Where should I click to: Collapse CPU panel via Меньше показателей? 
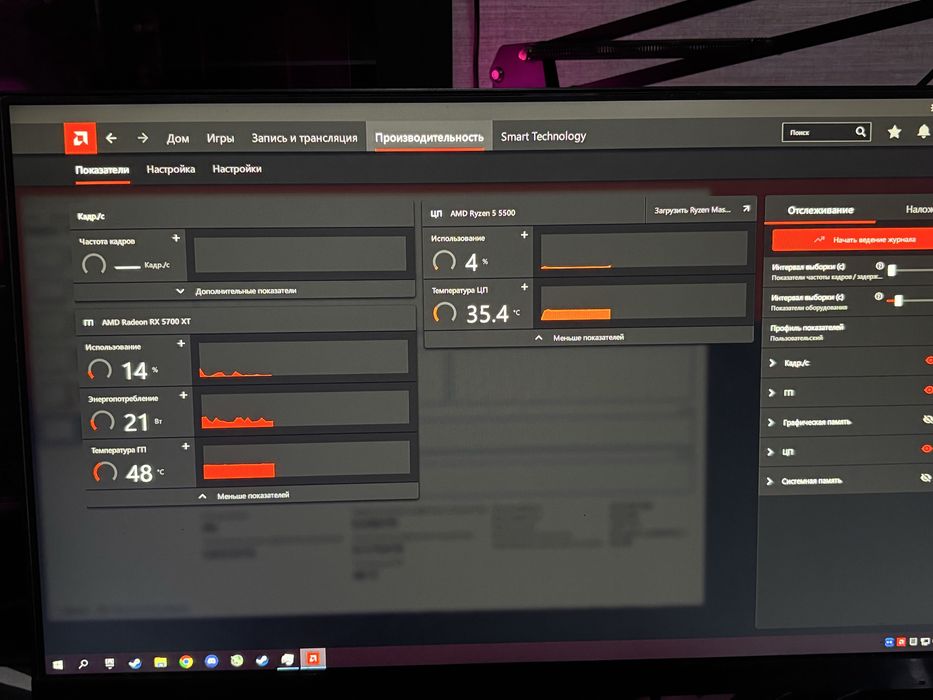588,338
